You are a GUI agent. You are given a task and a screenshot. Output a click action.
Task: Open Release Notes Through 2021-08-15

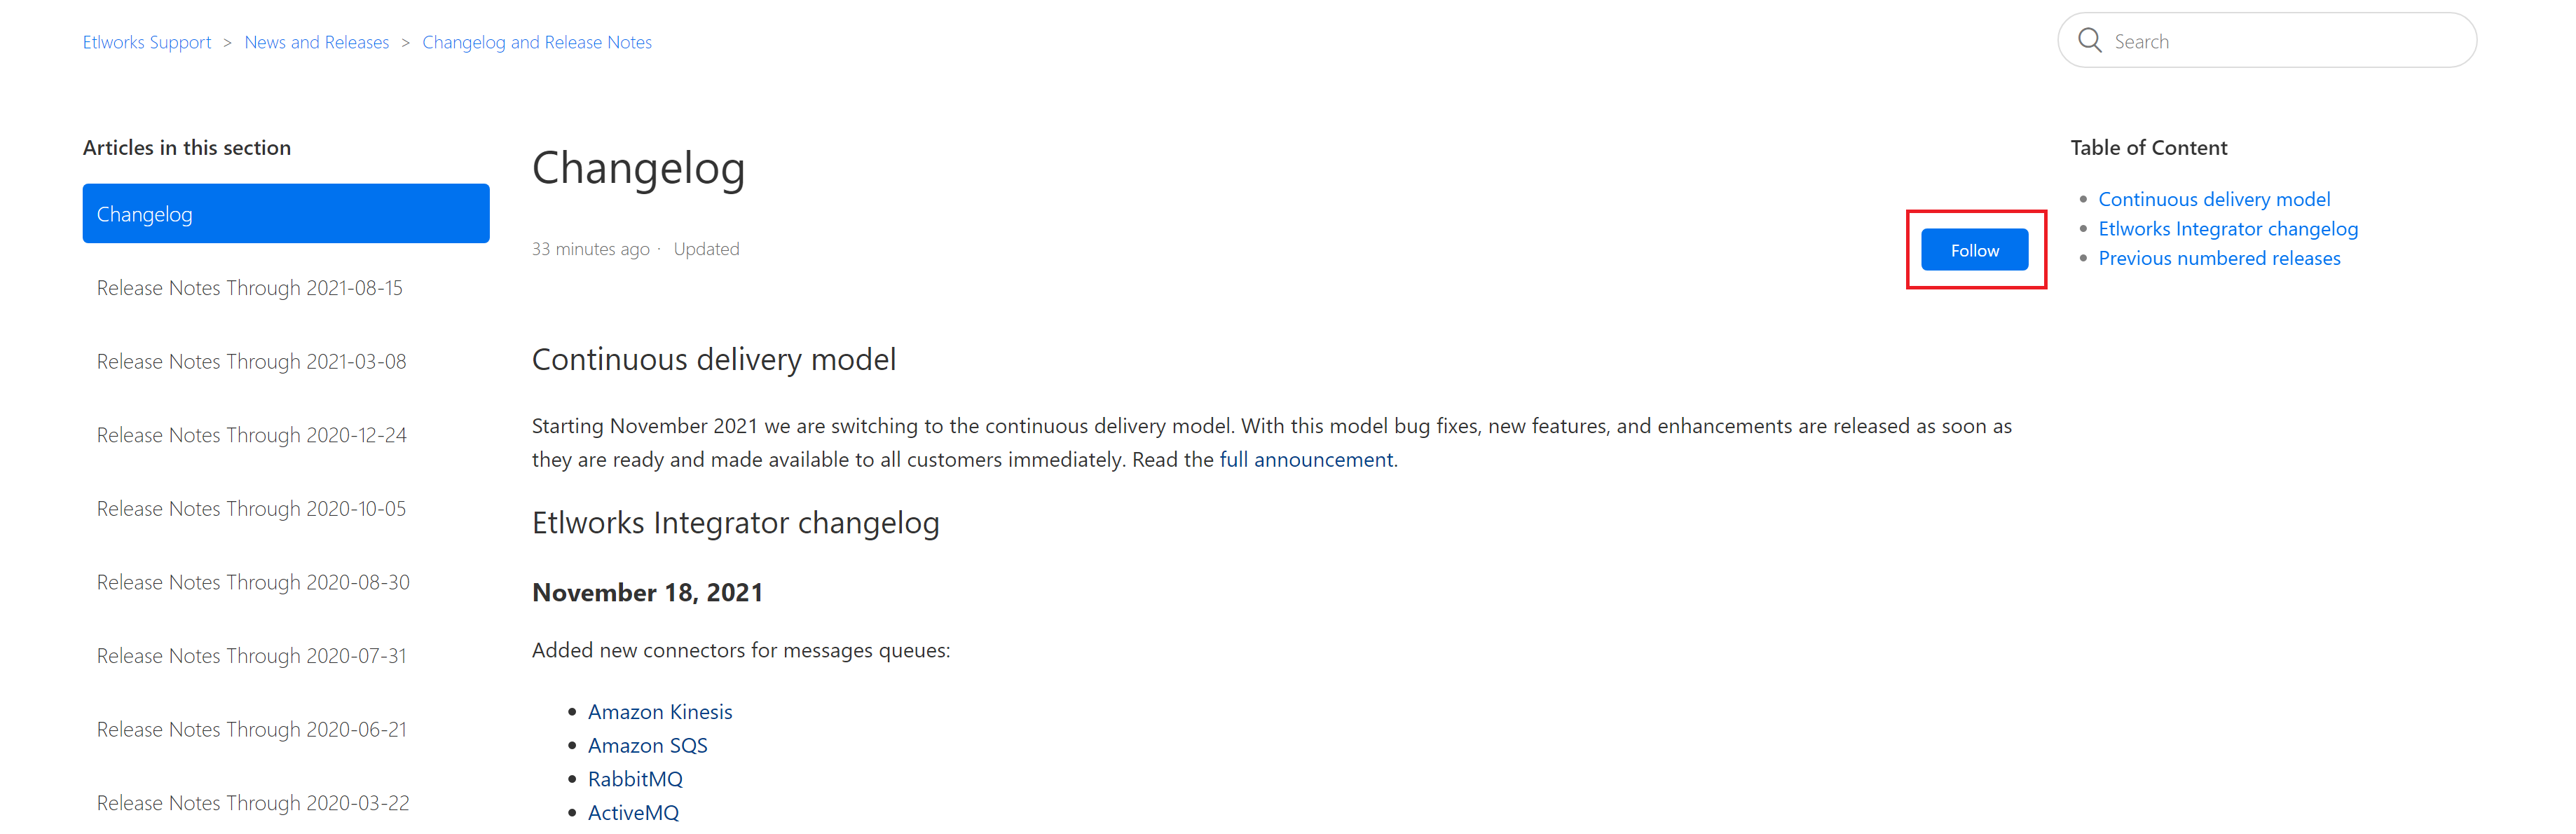[249, 288]
